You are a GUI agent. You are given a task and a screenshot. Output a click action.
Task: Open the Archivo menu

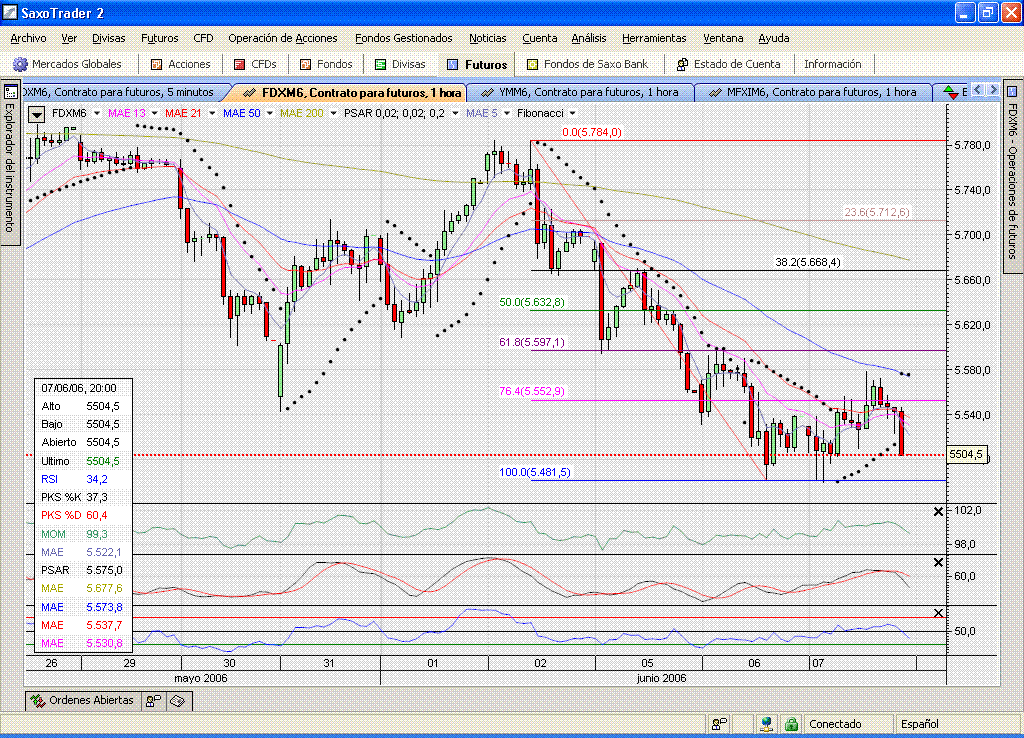(x=28, y=38)
